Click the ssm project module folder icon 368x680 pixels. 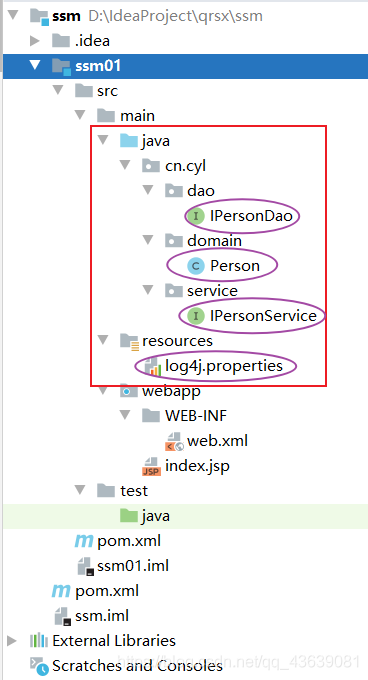coord(39,16)
